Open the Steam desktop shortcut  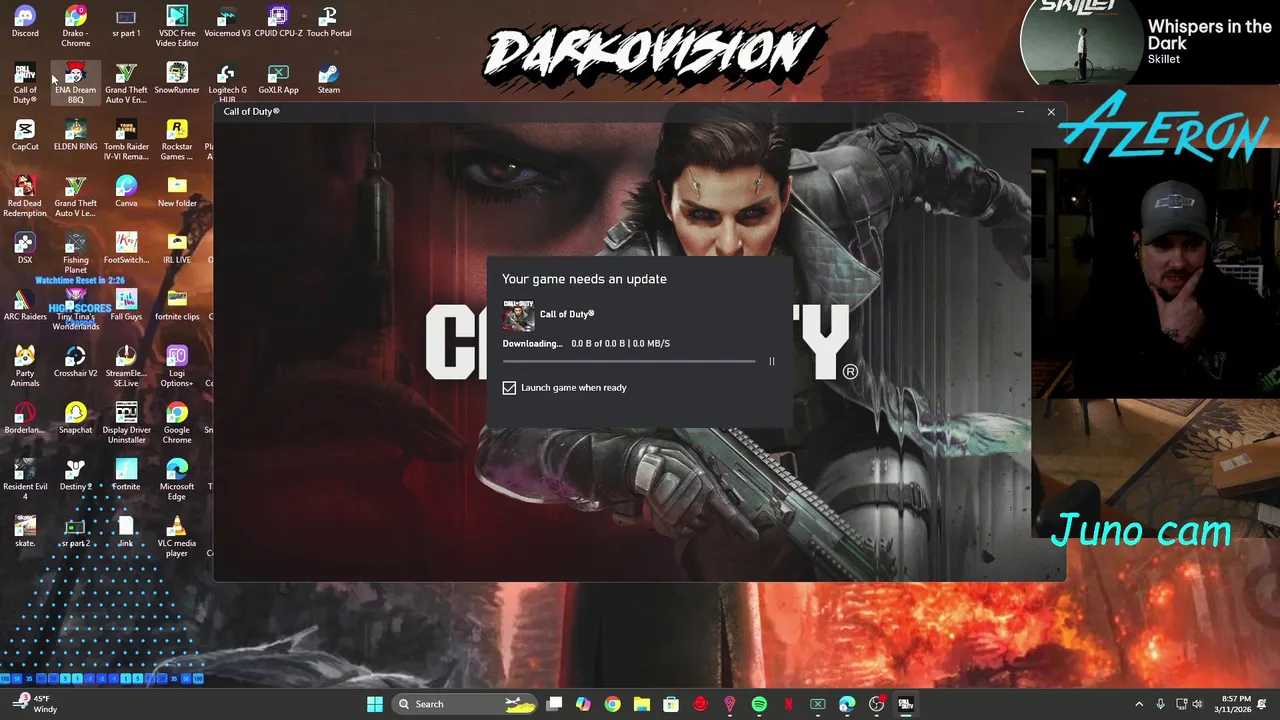tap(328, 79)
